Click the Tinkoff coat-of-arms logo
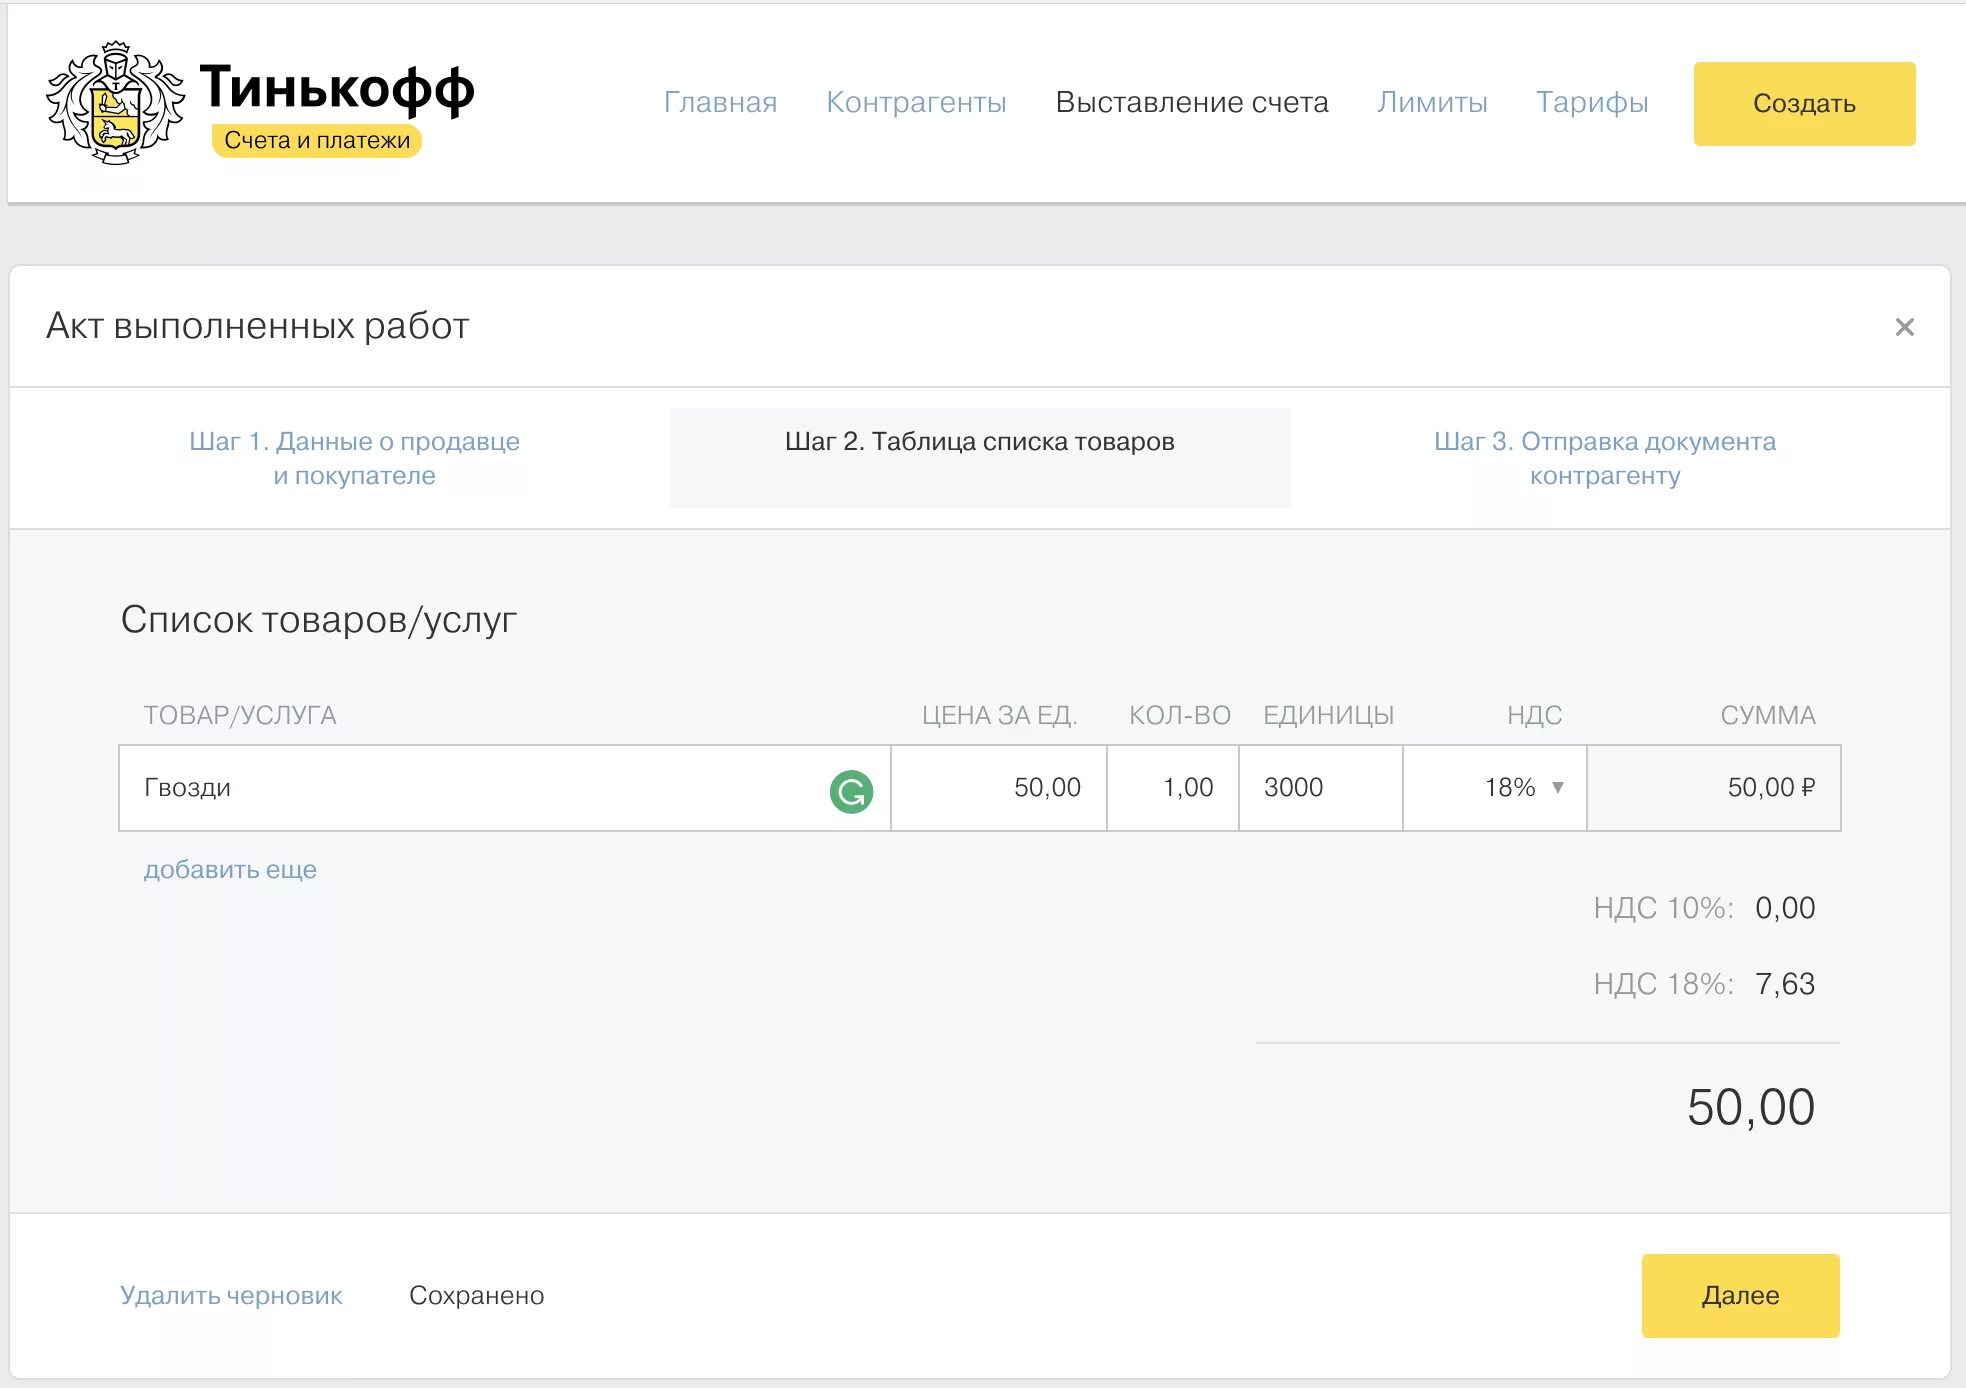This screenshot has height=1388, width=1966. click(115, 103)
